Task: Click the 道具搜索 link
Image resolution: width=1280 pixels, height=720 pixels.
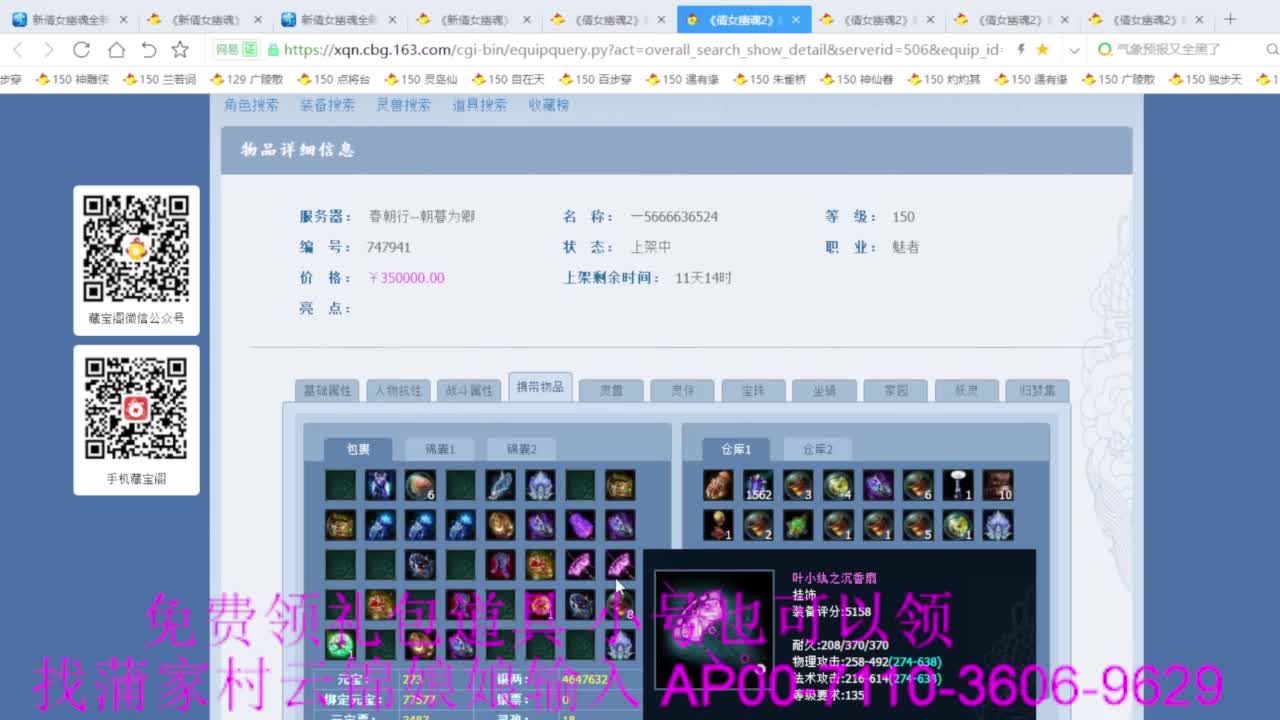Action: 478,105
